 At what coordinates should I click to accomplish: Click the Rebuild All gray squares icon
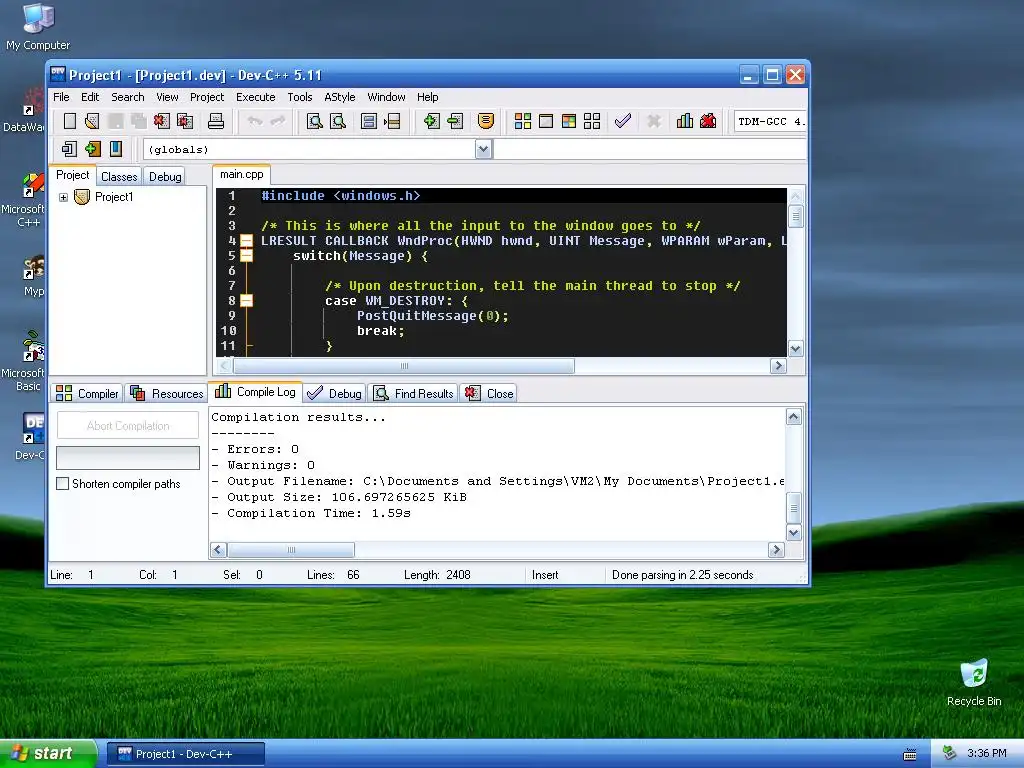[592, 121]
